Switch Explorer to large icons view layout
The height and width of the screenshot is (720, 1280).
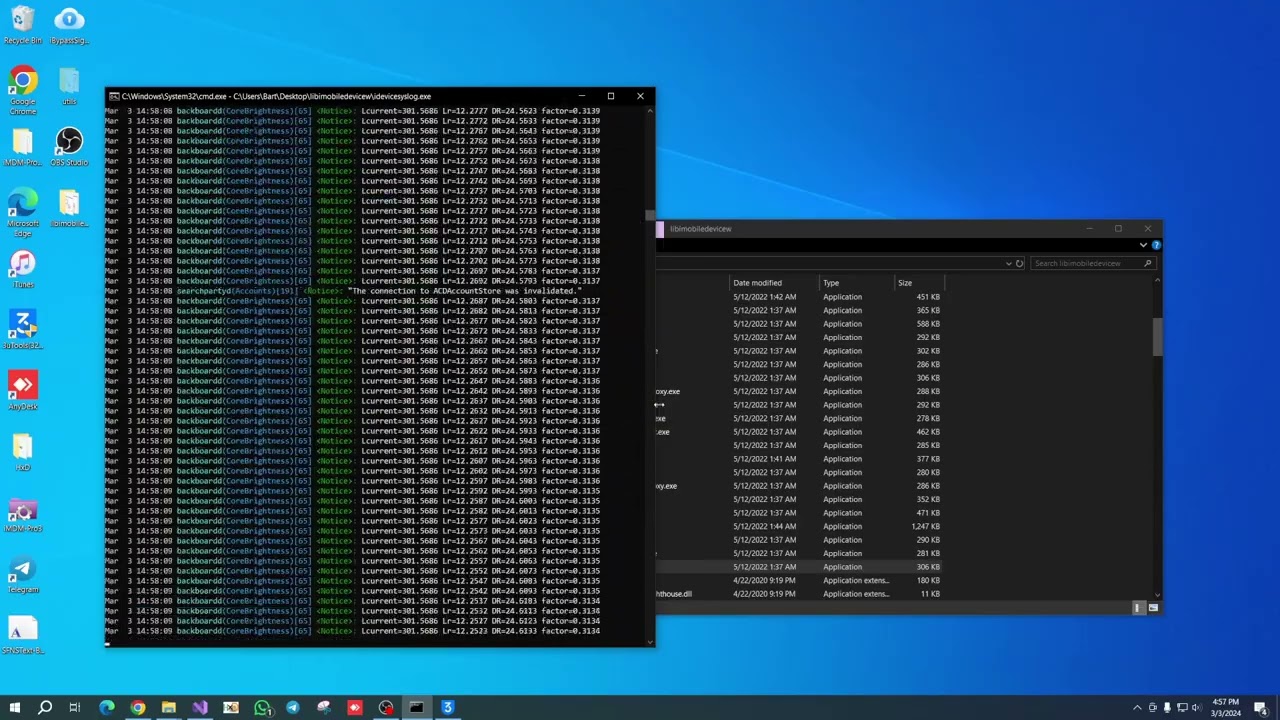[1153, 608]
